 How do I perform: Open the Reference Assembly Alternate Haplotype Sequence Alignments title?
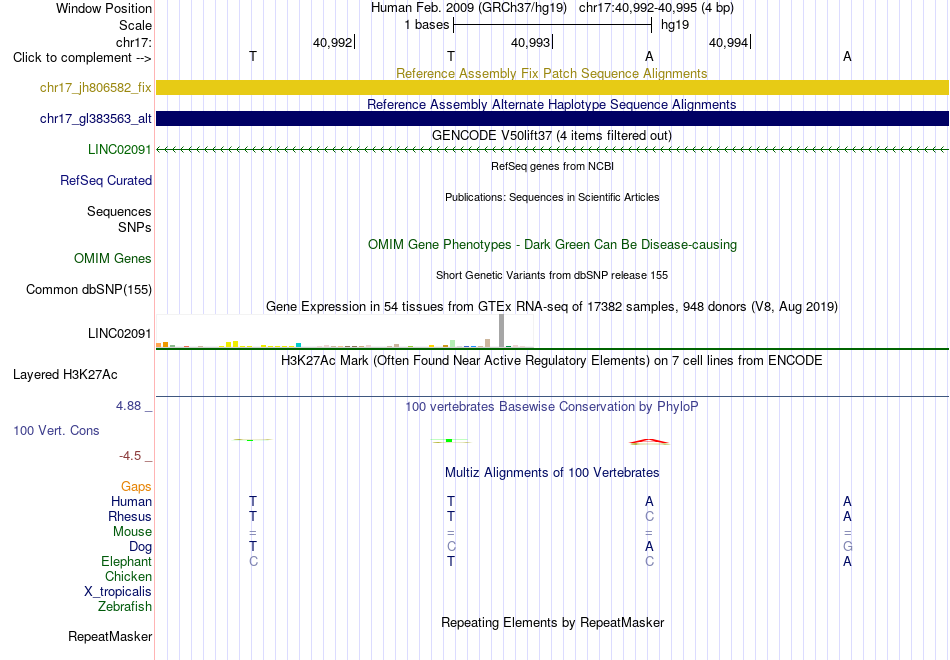point(552,104)
